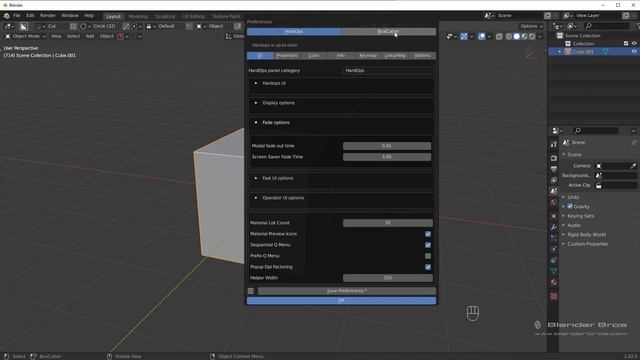
Task: Click the red HardOps icon in viewport header
Action: pyautogui.click(x=120, y=36)
